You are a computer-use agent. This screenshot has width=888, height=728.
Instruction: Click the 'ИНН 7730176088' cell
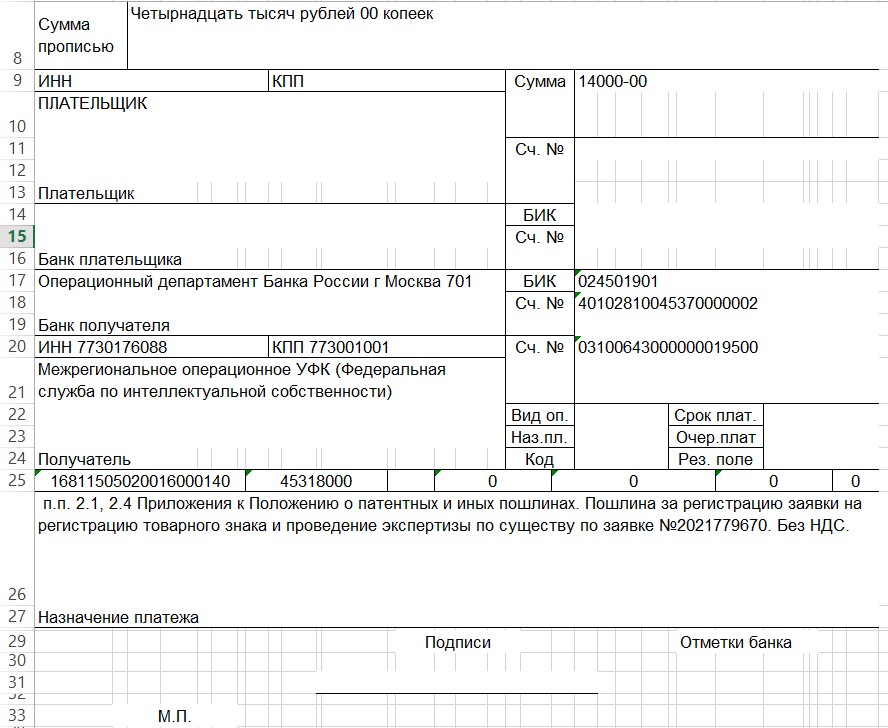click(x=152, y=347)
